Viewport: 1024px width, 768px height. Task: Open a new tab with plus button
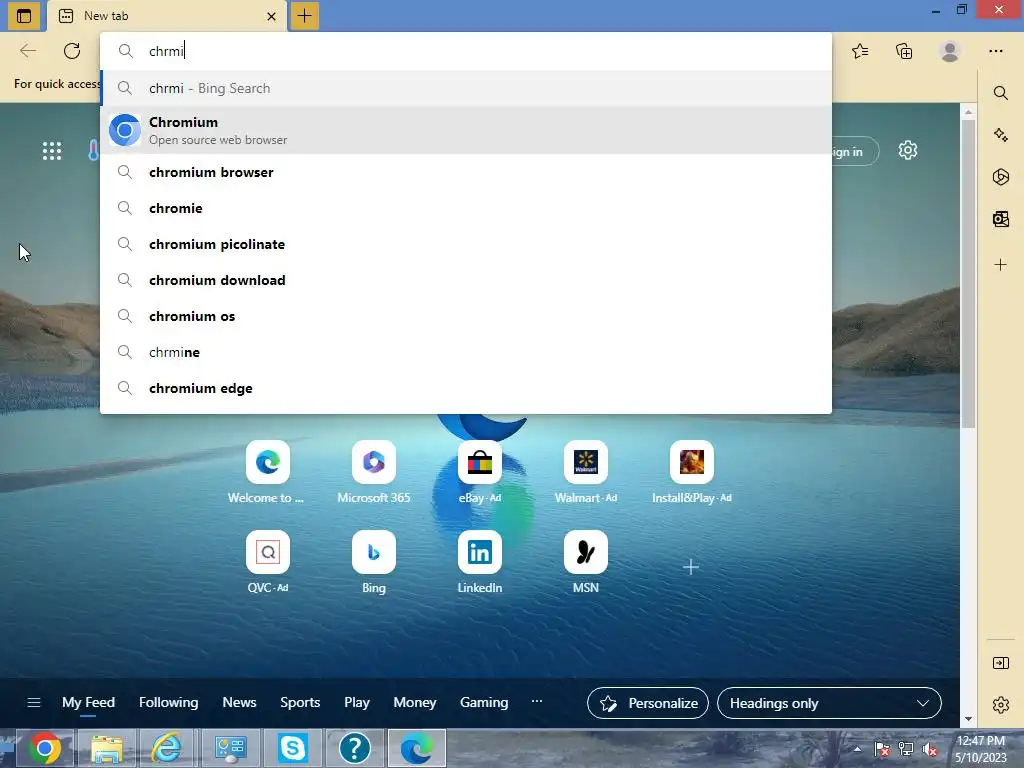click(x=304, y=16)
